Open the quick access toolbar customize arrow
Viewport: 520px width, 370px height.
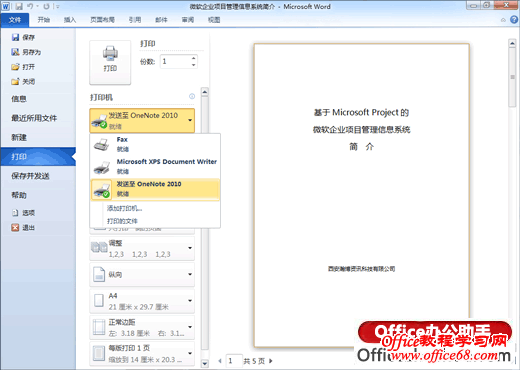pyautogui.click(x=58, y=6)
